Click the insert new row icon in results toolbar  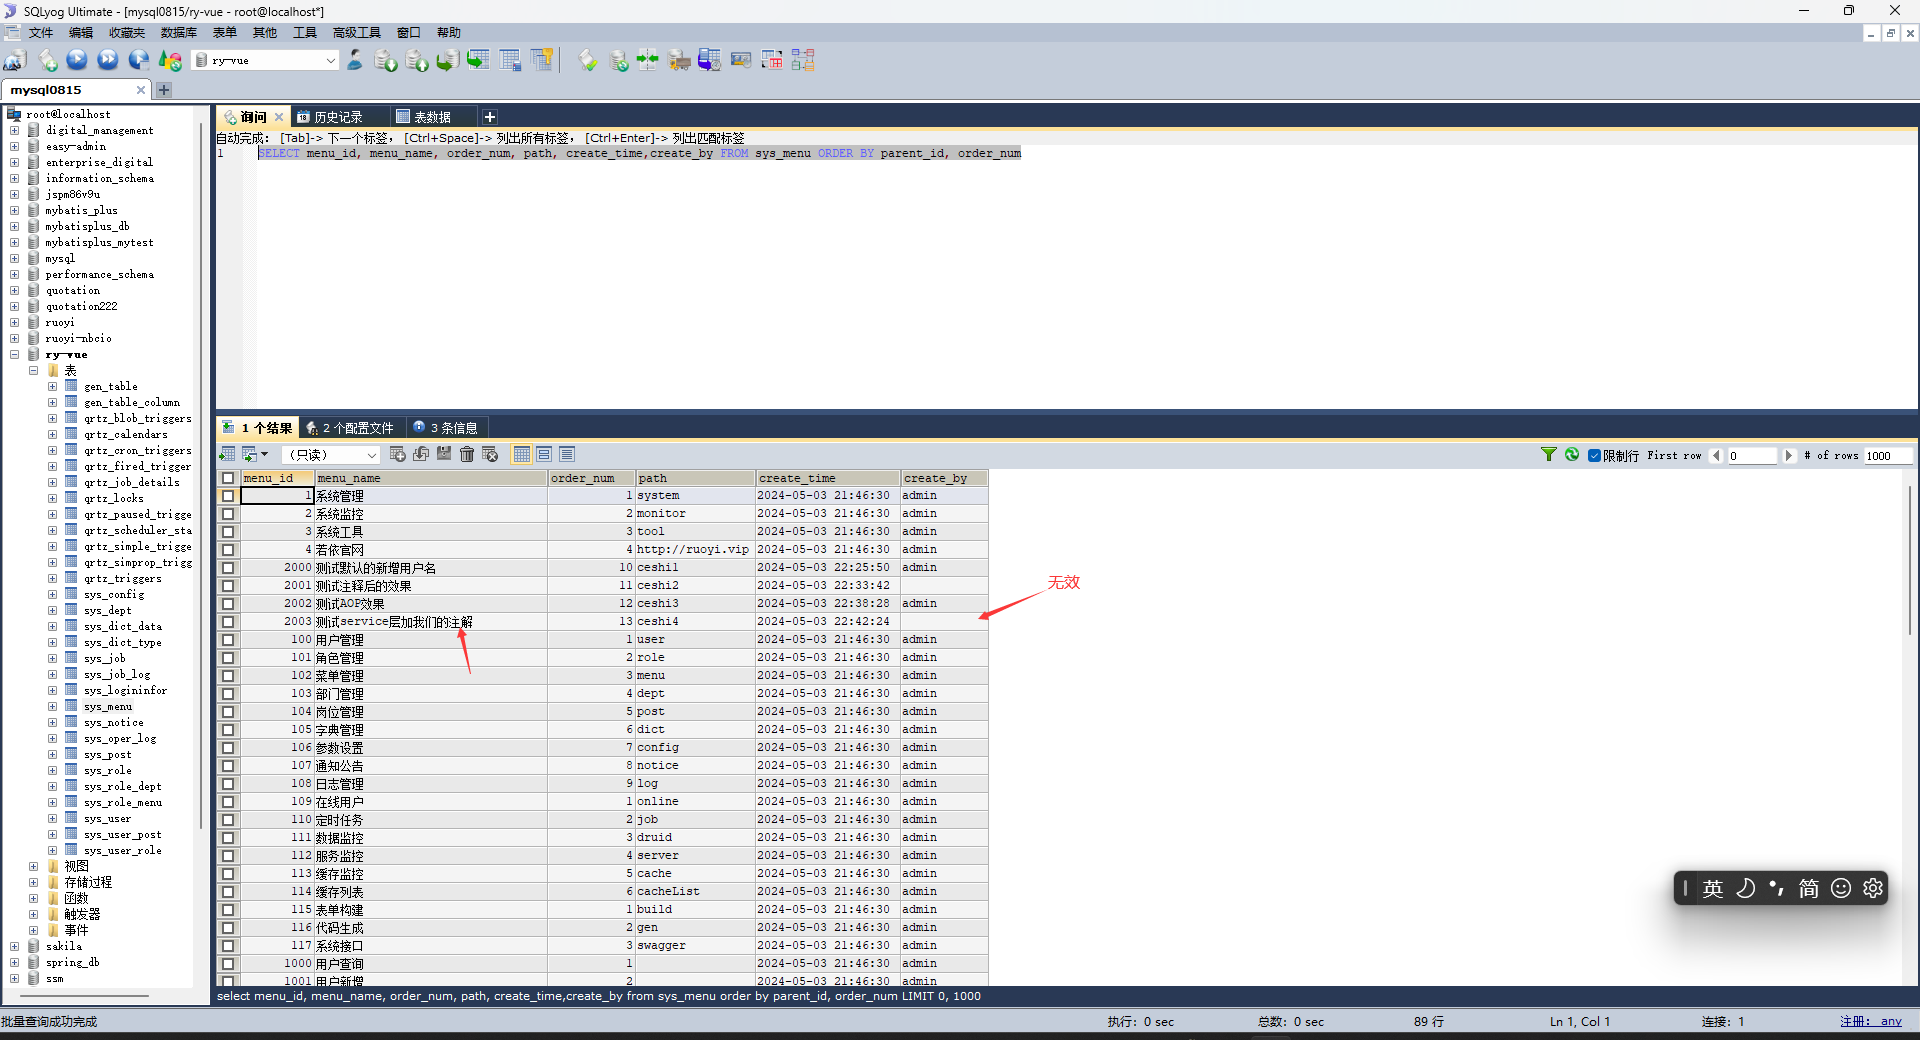(398, 455)
